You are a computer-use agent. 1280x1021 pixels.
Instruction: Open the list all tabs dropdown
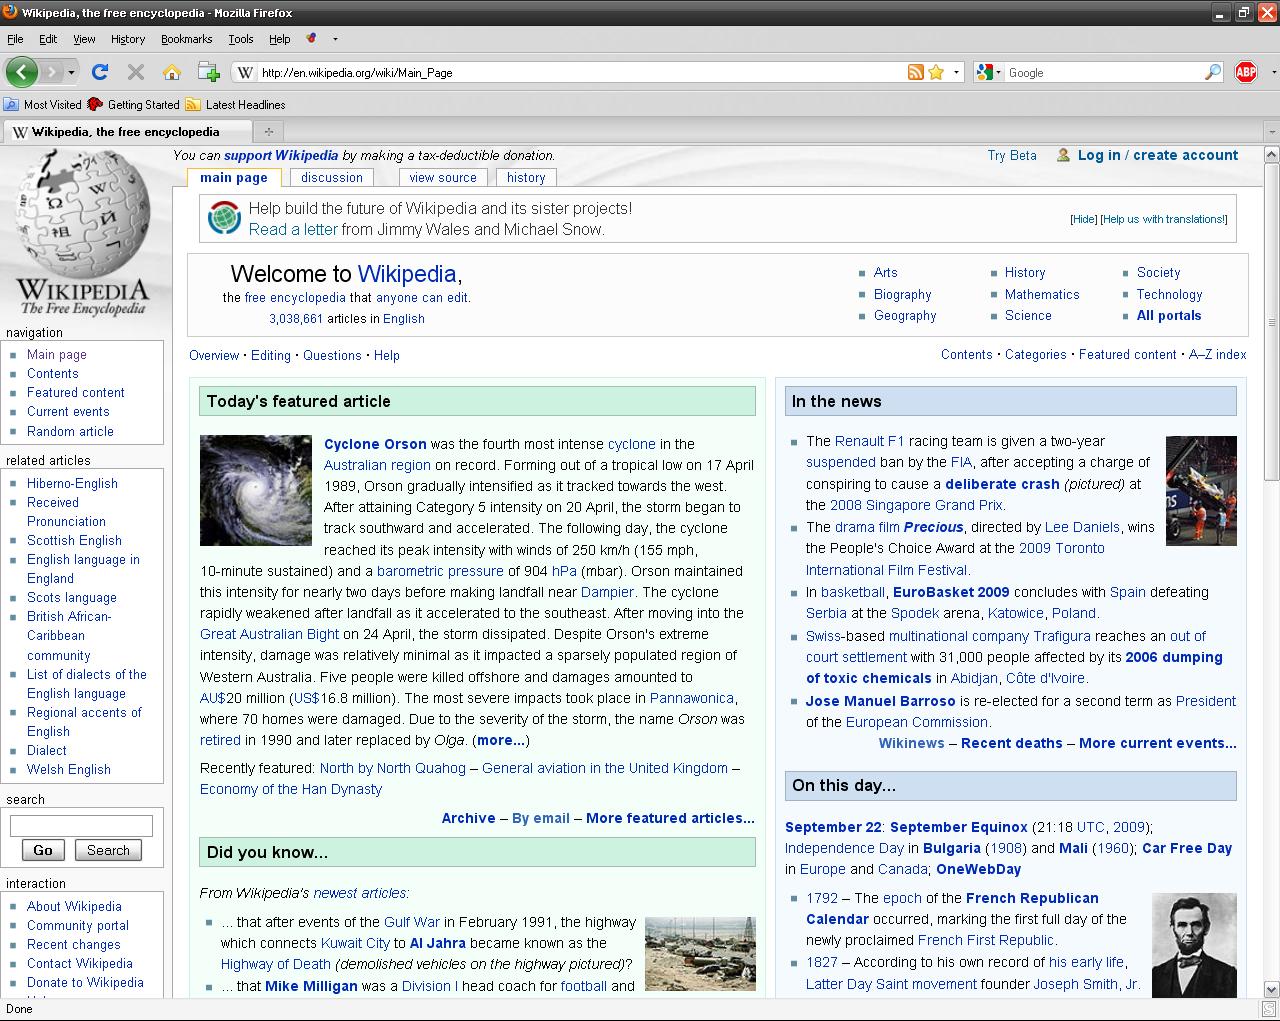1271,131
